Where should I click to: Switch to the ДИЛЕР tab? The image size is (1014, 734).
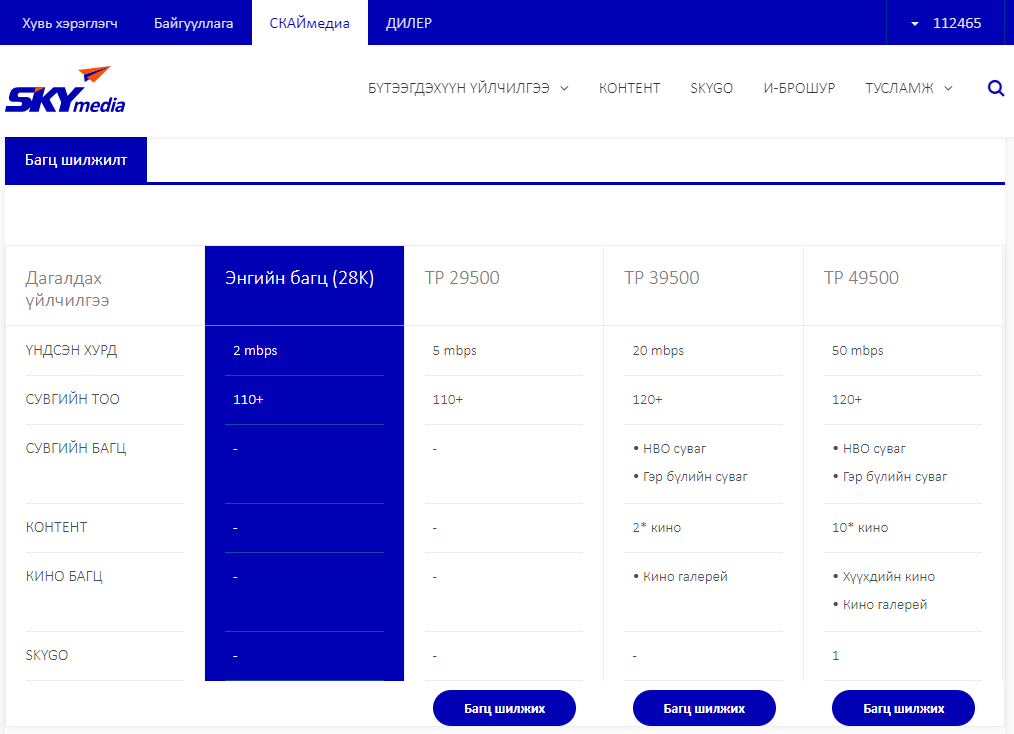[409, 23]
